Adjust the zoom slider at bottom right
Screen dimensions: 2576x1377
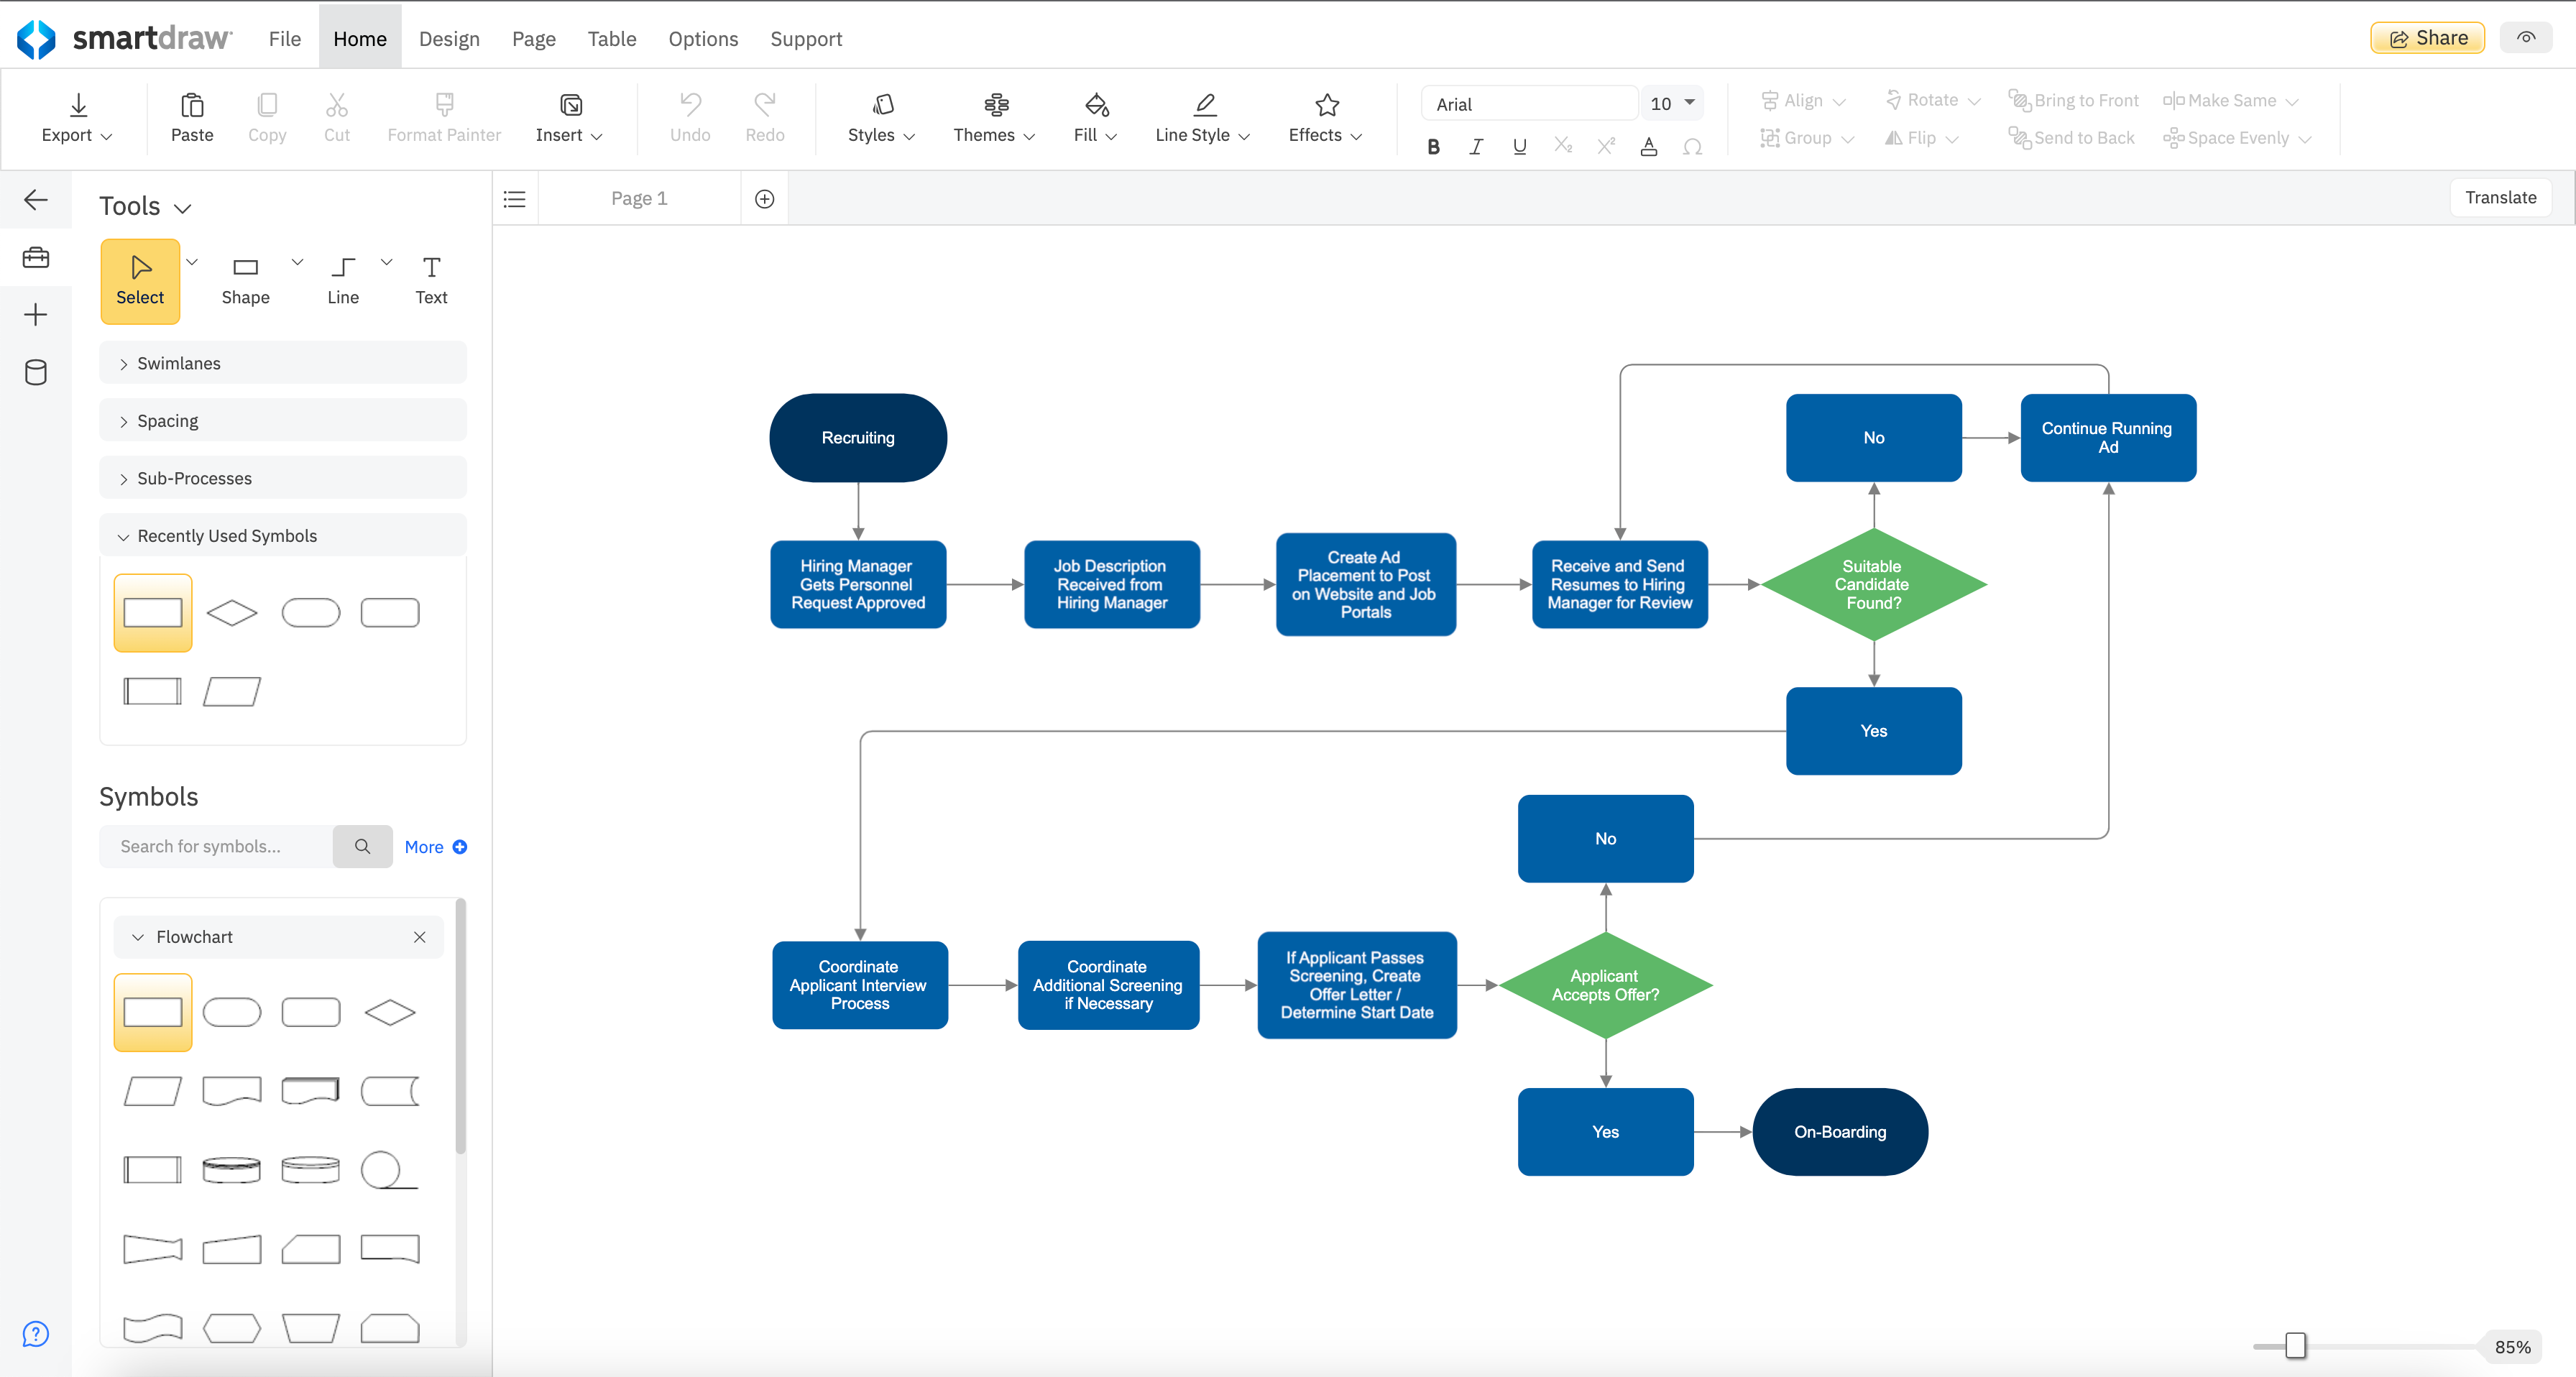(2295, 1346)
